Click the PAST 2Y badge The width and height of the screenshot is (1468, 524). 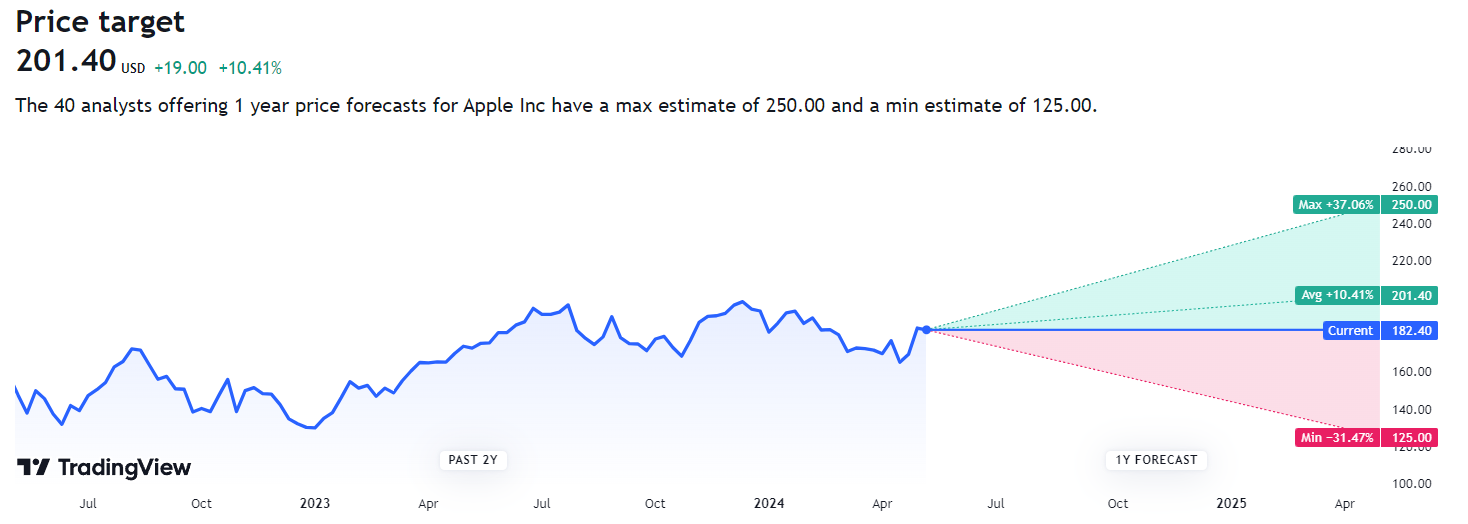tap(473, 460)
